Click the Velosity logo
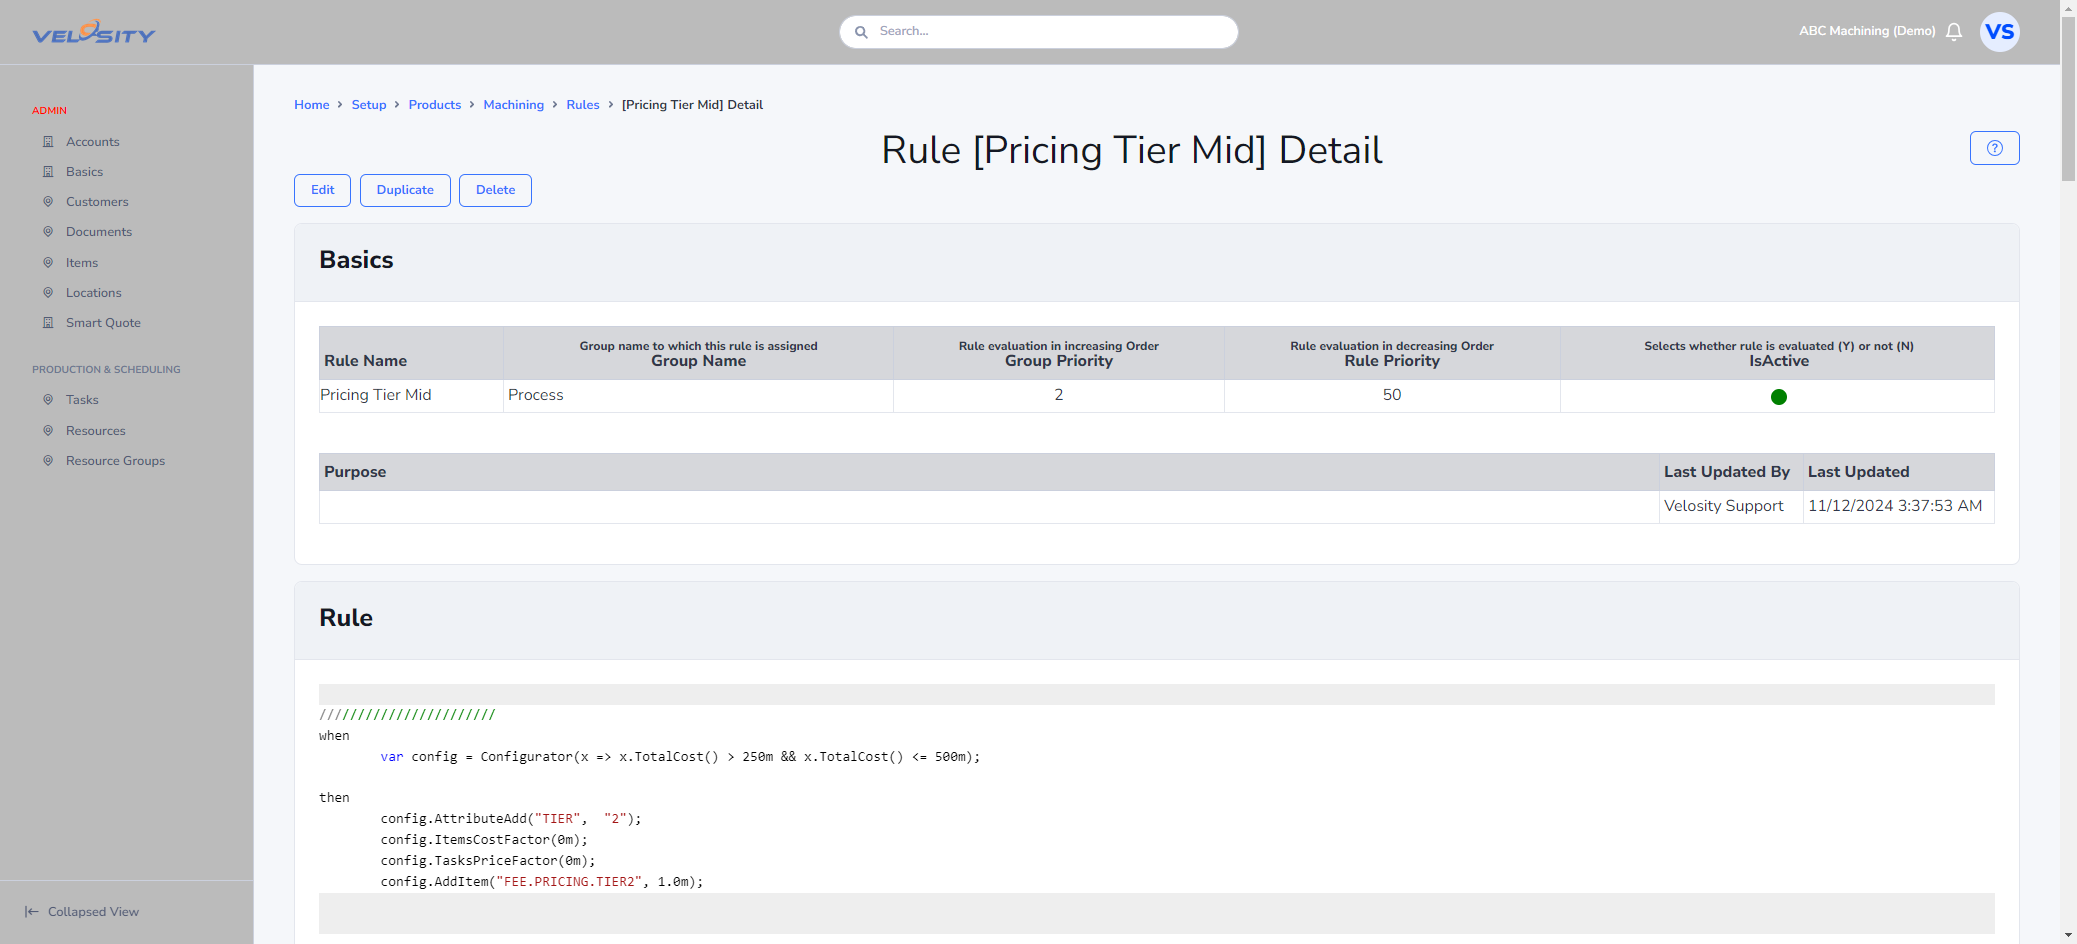 pyautogui.click(x=94, y=33)
